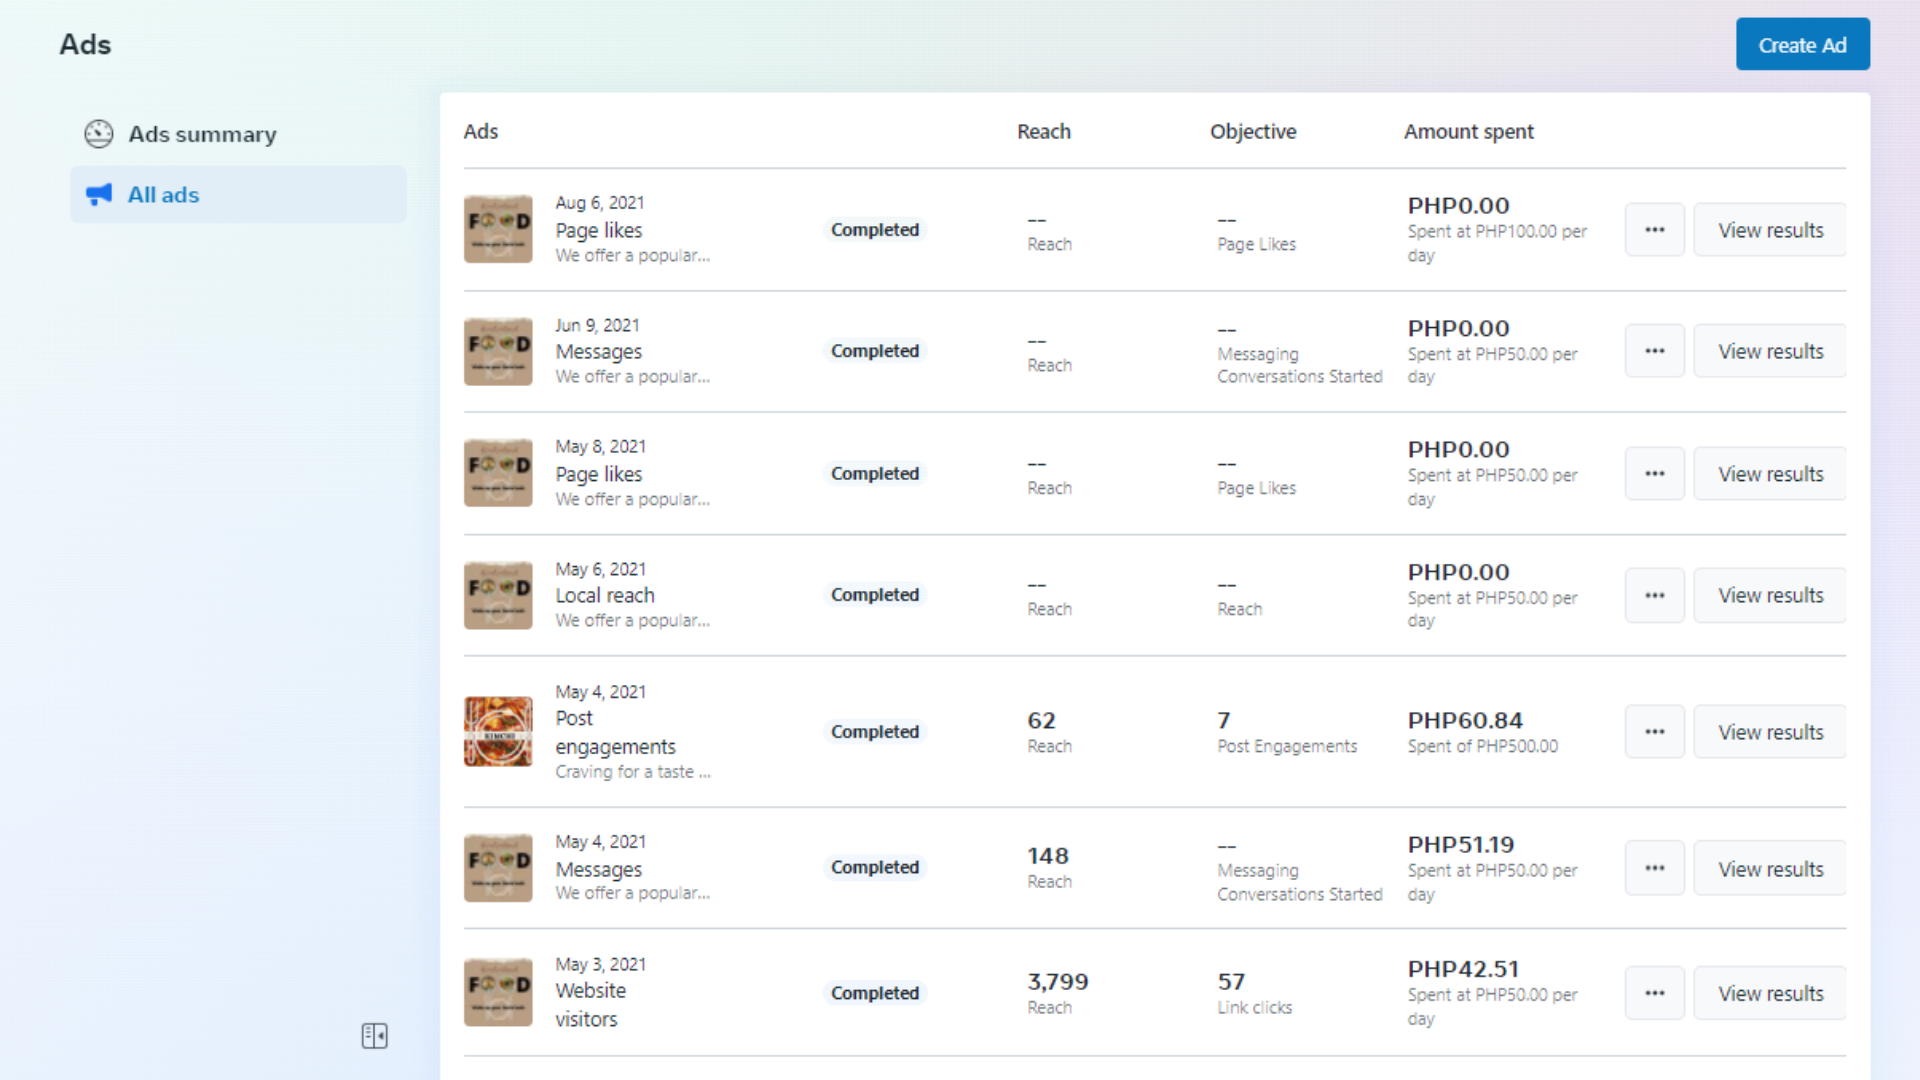
Task: Open the kimchi Post engagements ad thumbnail
Action: click(x=498, y=732)
